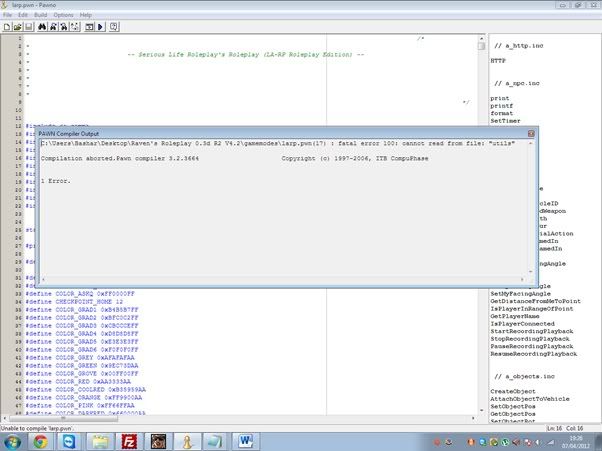Select '// a_http.inc' in the function list
Screen dimensions: 602x451
point(519,46)
